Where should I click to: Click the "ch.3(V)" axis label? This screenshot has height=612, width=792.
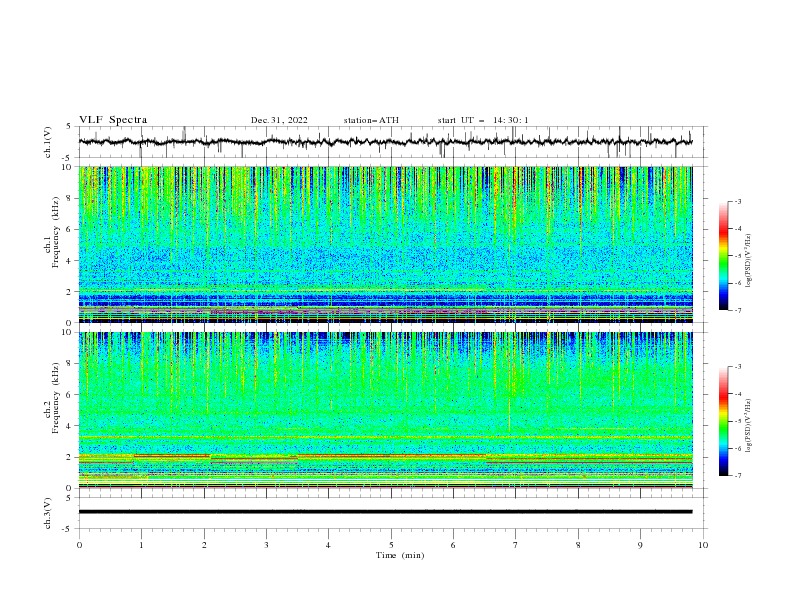tap(48, 513)
